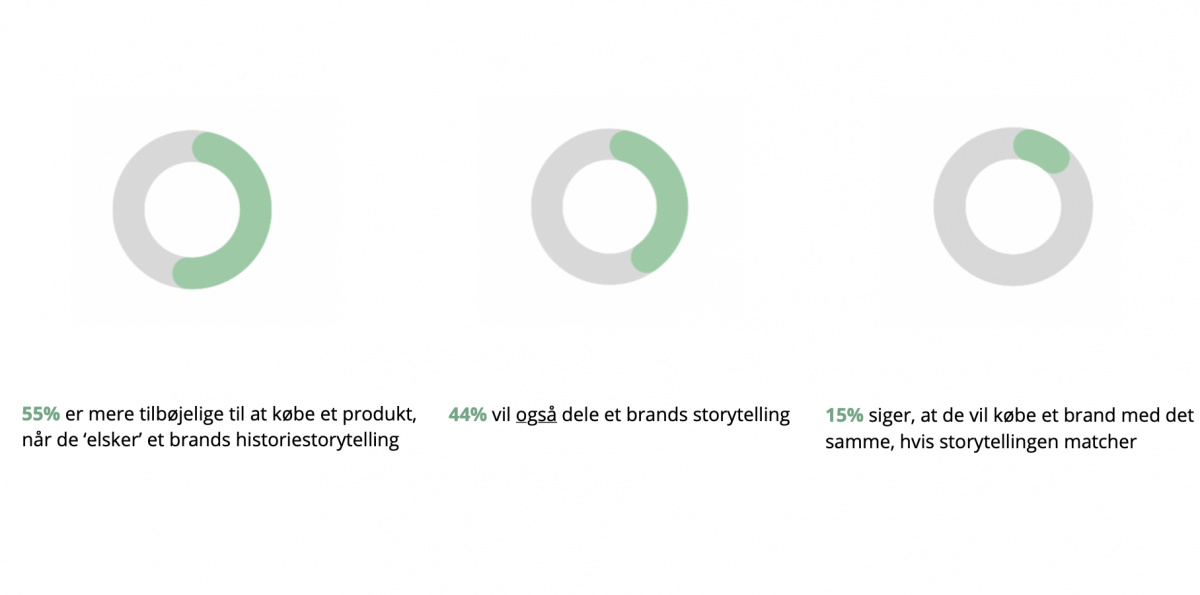Click the white center of the 15% donut
The width and height of the screenshot is (1200, 595).
[1013, 207]
